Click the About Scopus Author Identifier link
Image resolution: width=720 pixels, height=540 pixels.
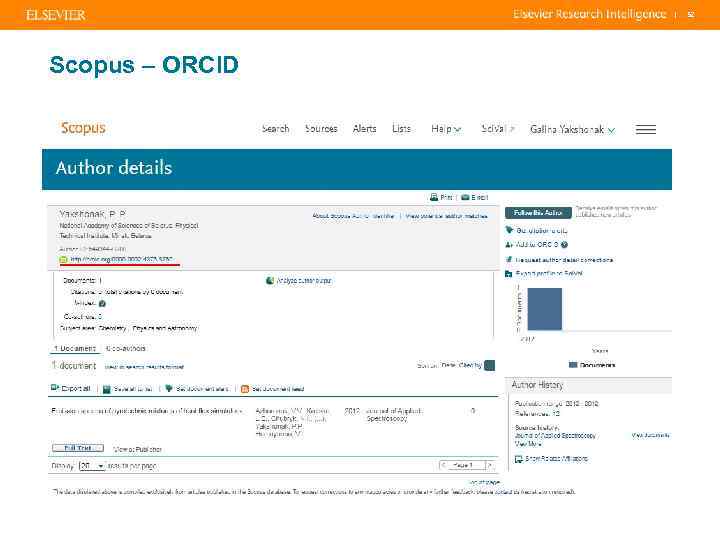(x=353, y=216)
